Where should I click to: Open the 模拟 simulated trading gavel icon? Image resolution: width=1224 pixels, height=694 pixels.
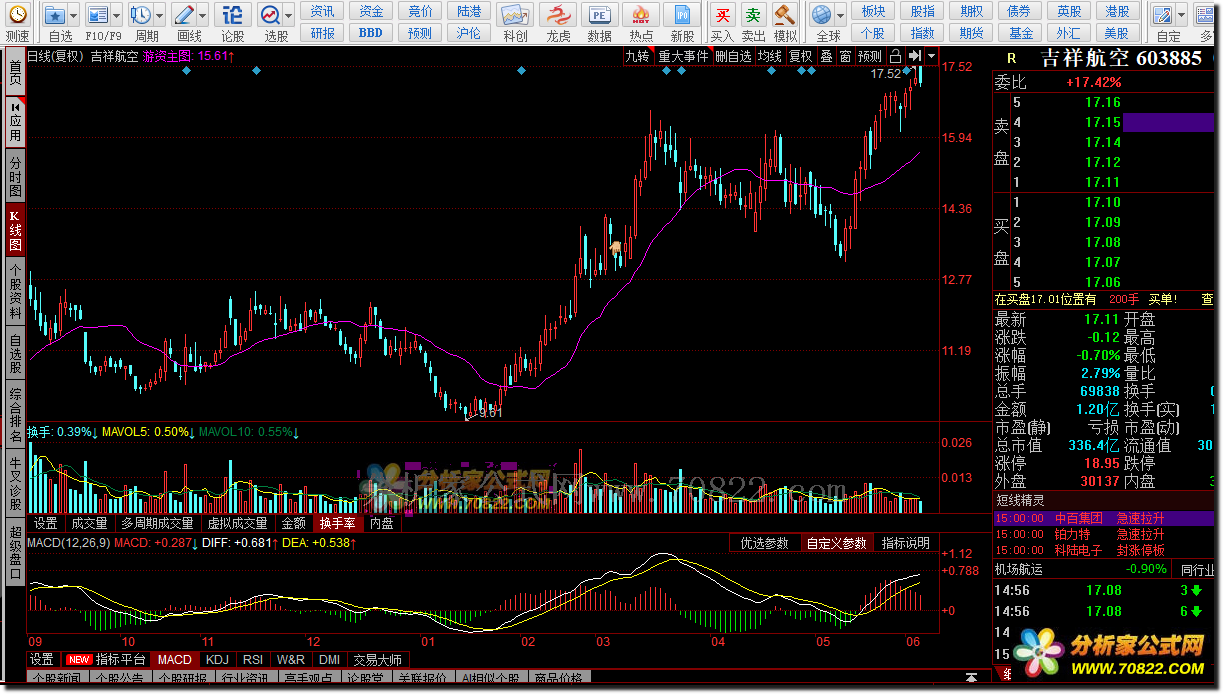click(x=785, y=15)
